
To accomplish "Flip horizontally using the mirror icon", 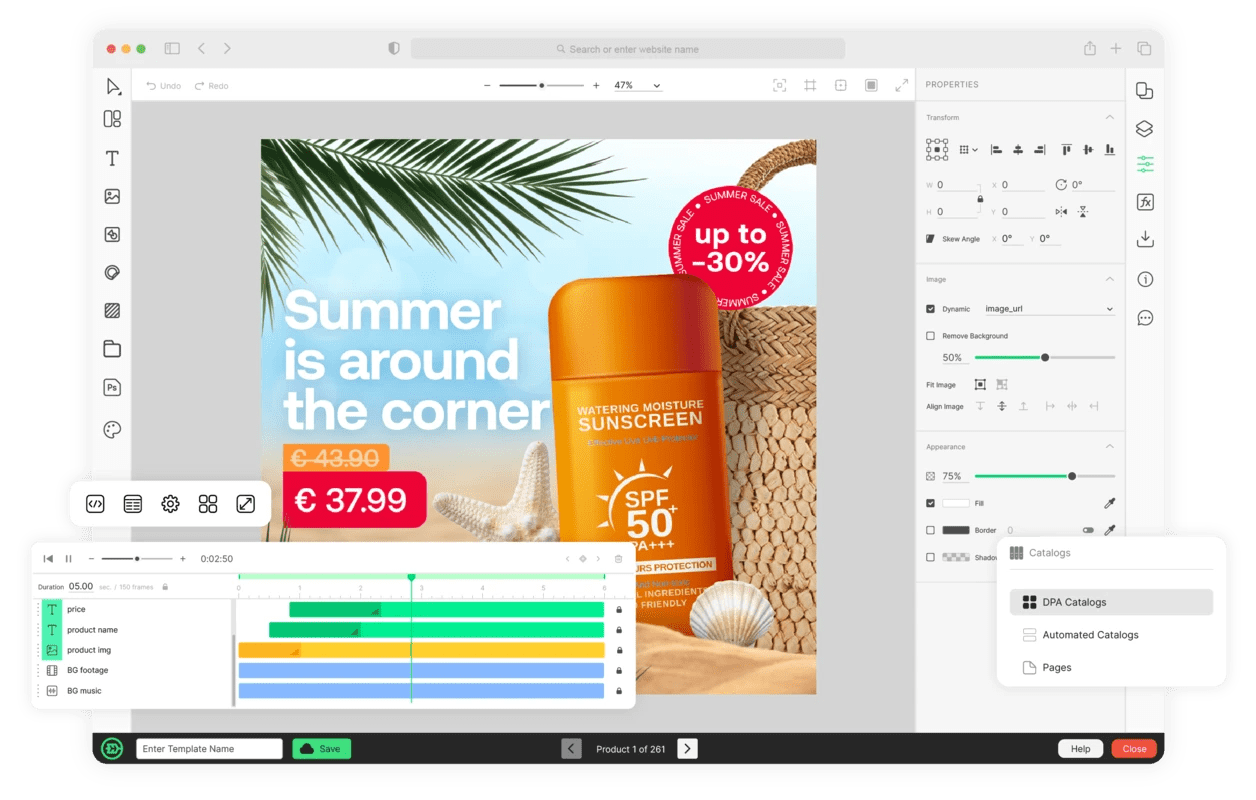I will point(1061,212).
